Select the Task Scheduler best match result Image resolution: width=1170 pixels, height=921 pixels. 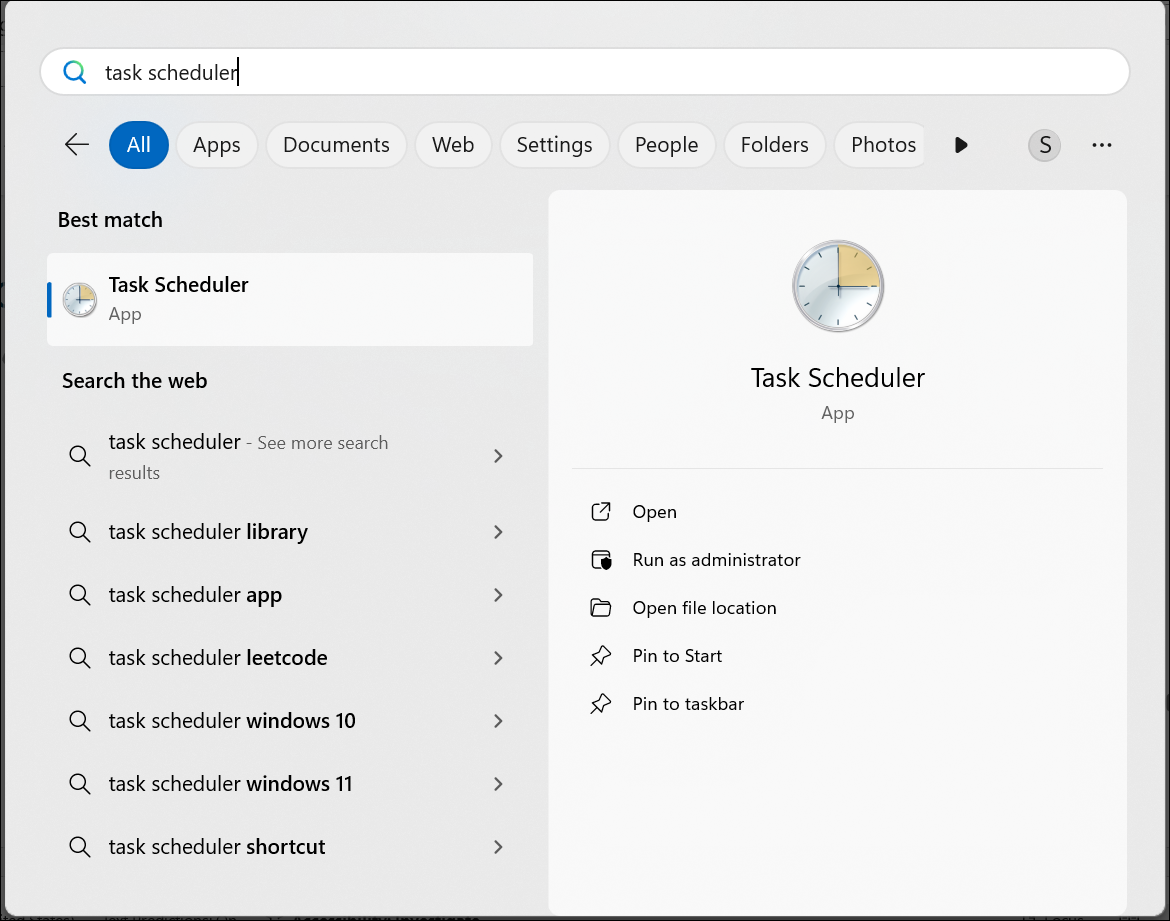point(290,299)
